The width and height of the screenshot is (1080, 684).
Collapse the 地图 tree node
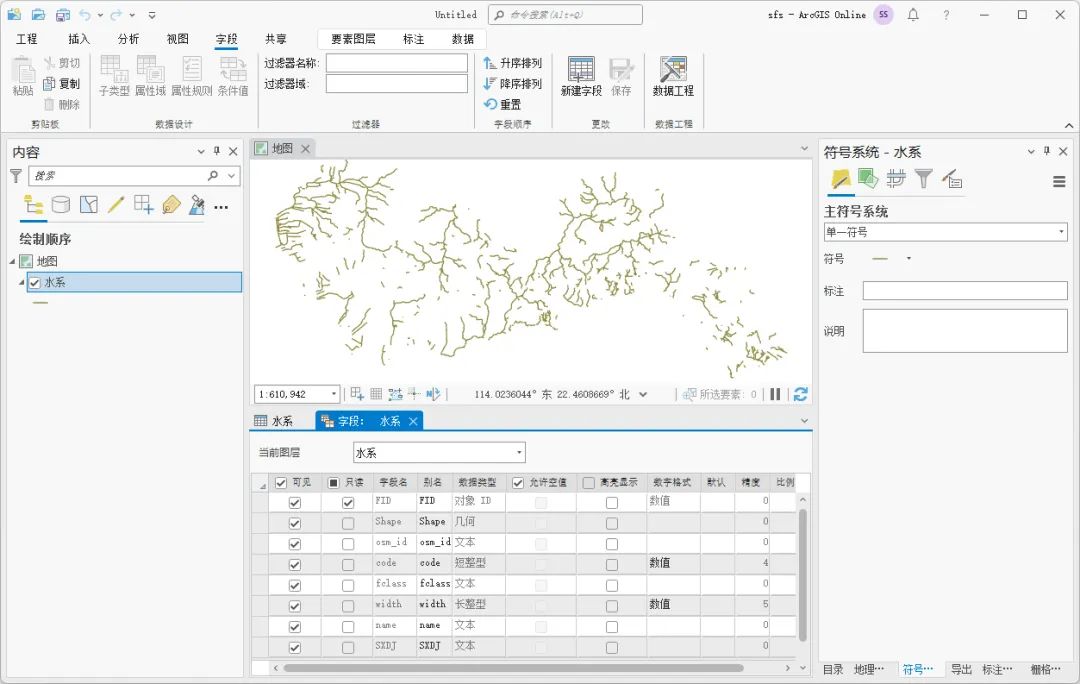pos(12,261)
